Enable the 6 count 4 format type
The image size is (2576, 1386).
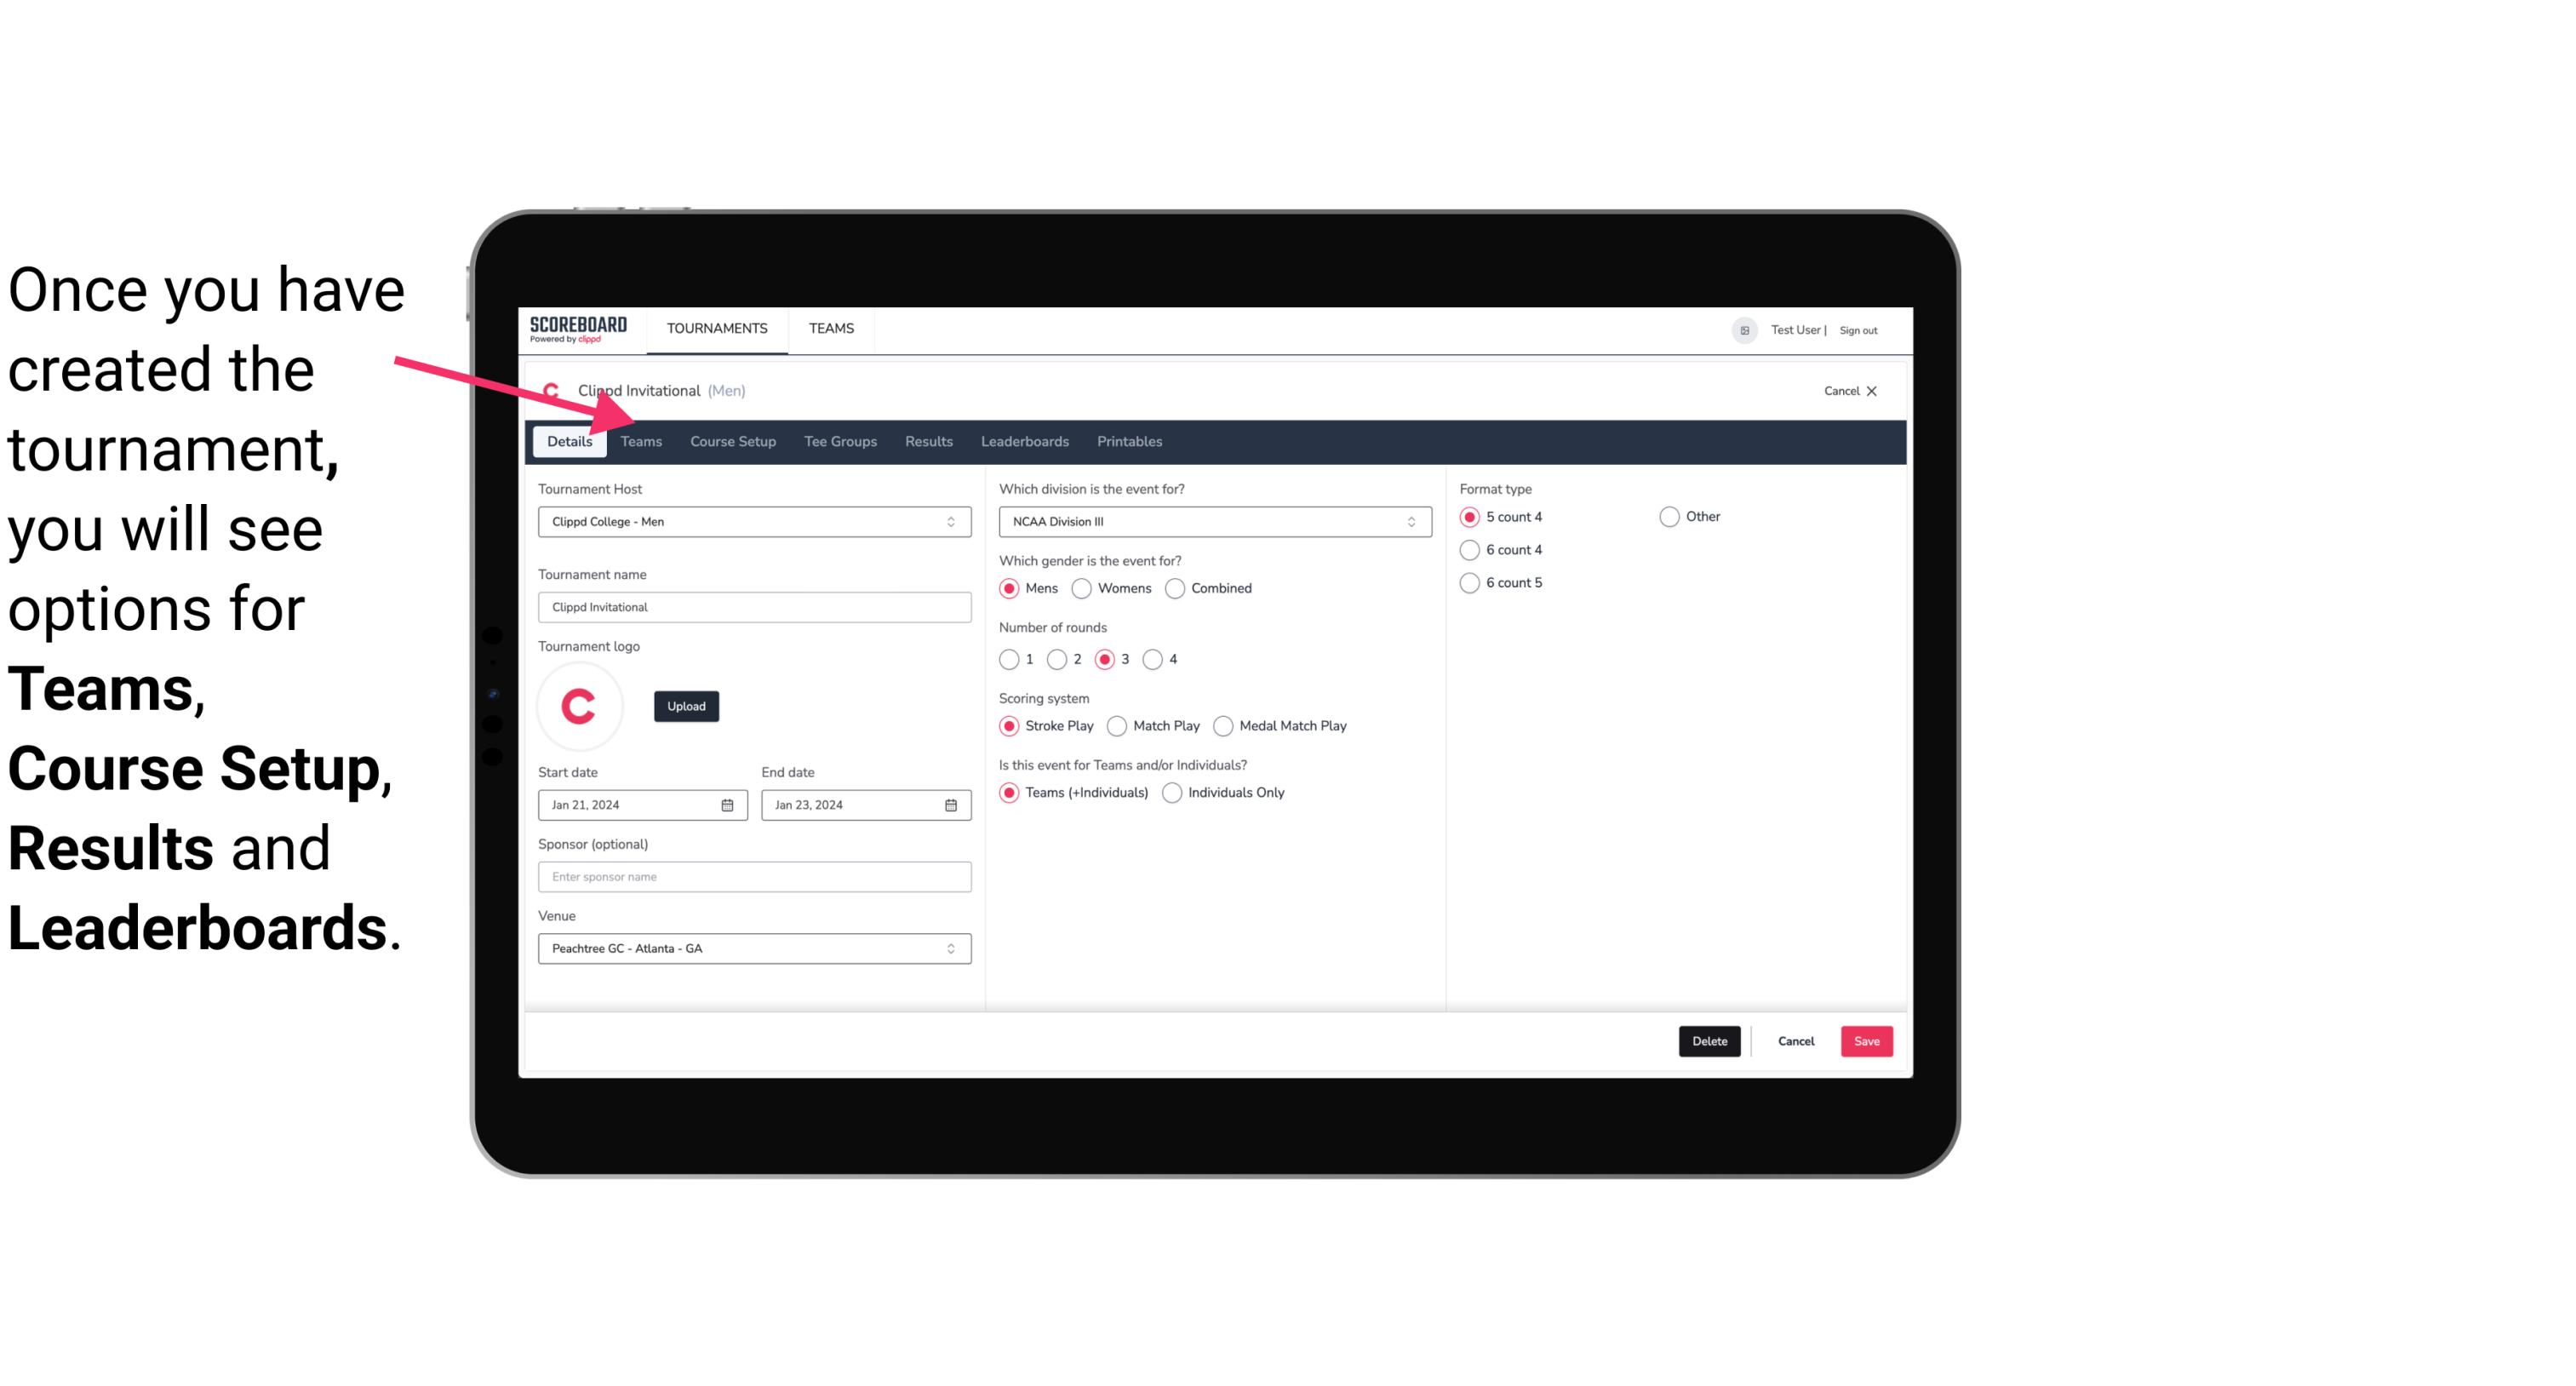[1470, 550]
